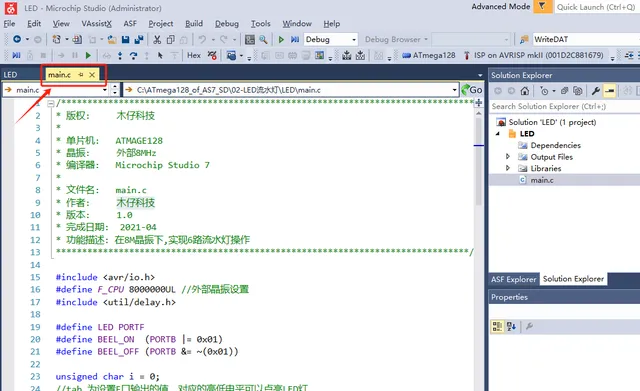This screenshot has height=391, width=640.
Task: Click the Search Solution Explorer field
Action: [564, 107]
